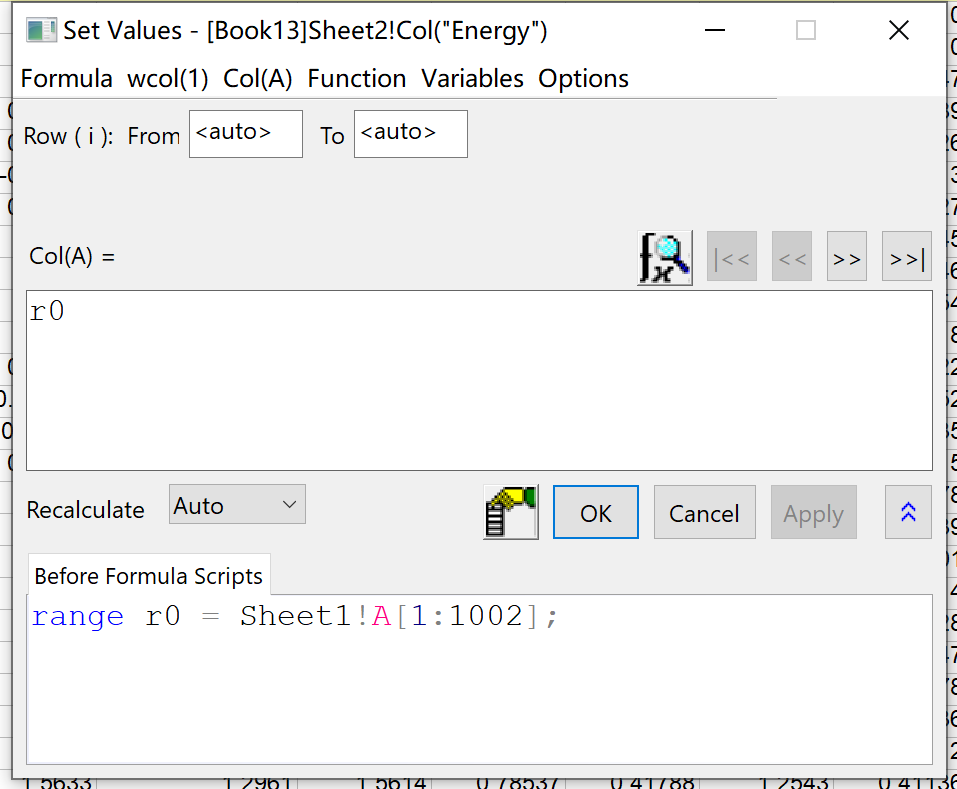Open the Recalculate mode dropdown
The image size is (957, 789).
click(237, 504)
